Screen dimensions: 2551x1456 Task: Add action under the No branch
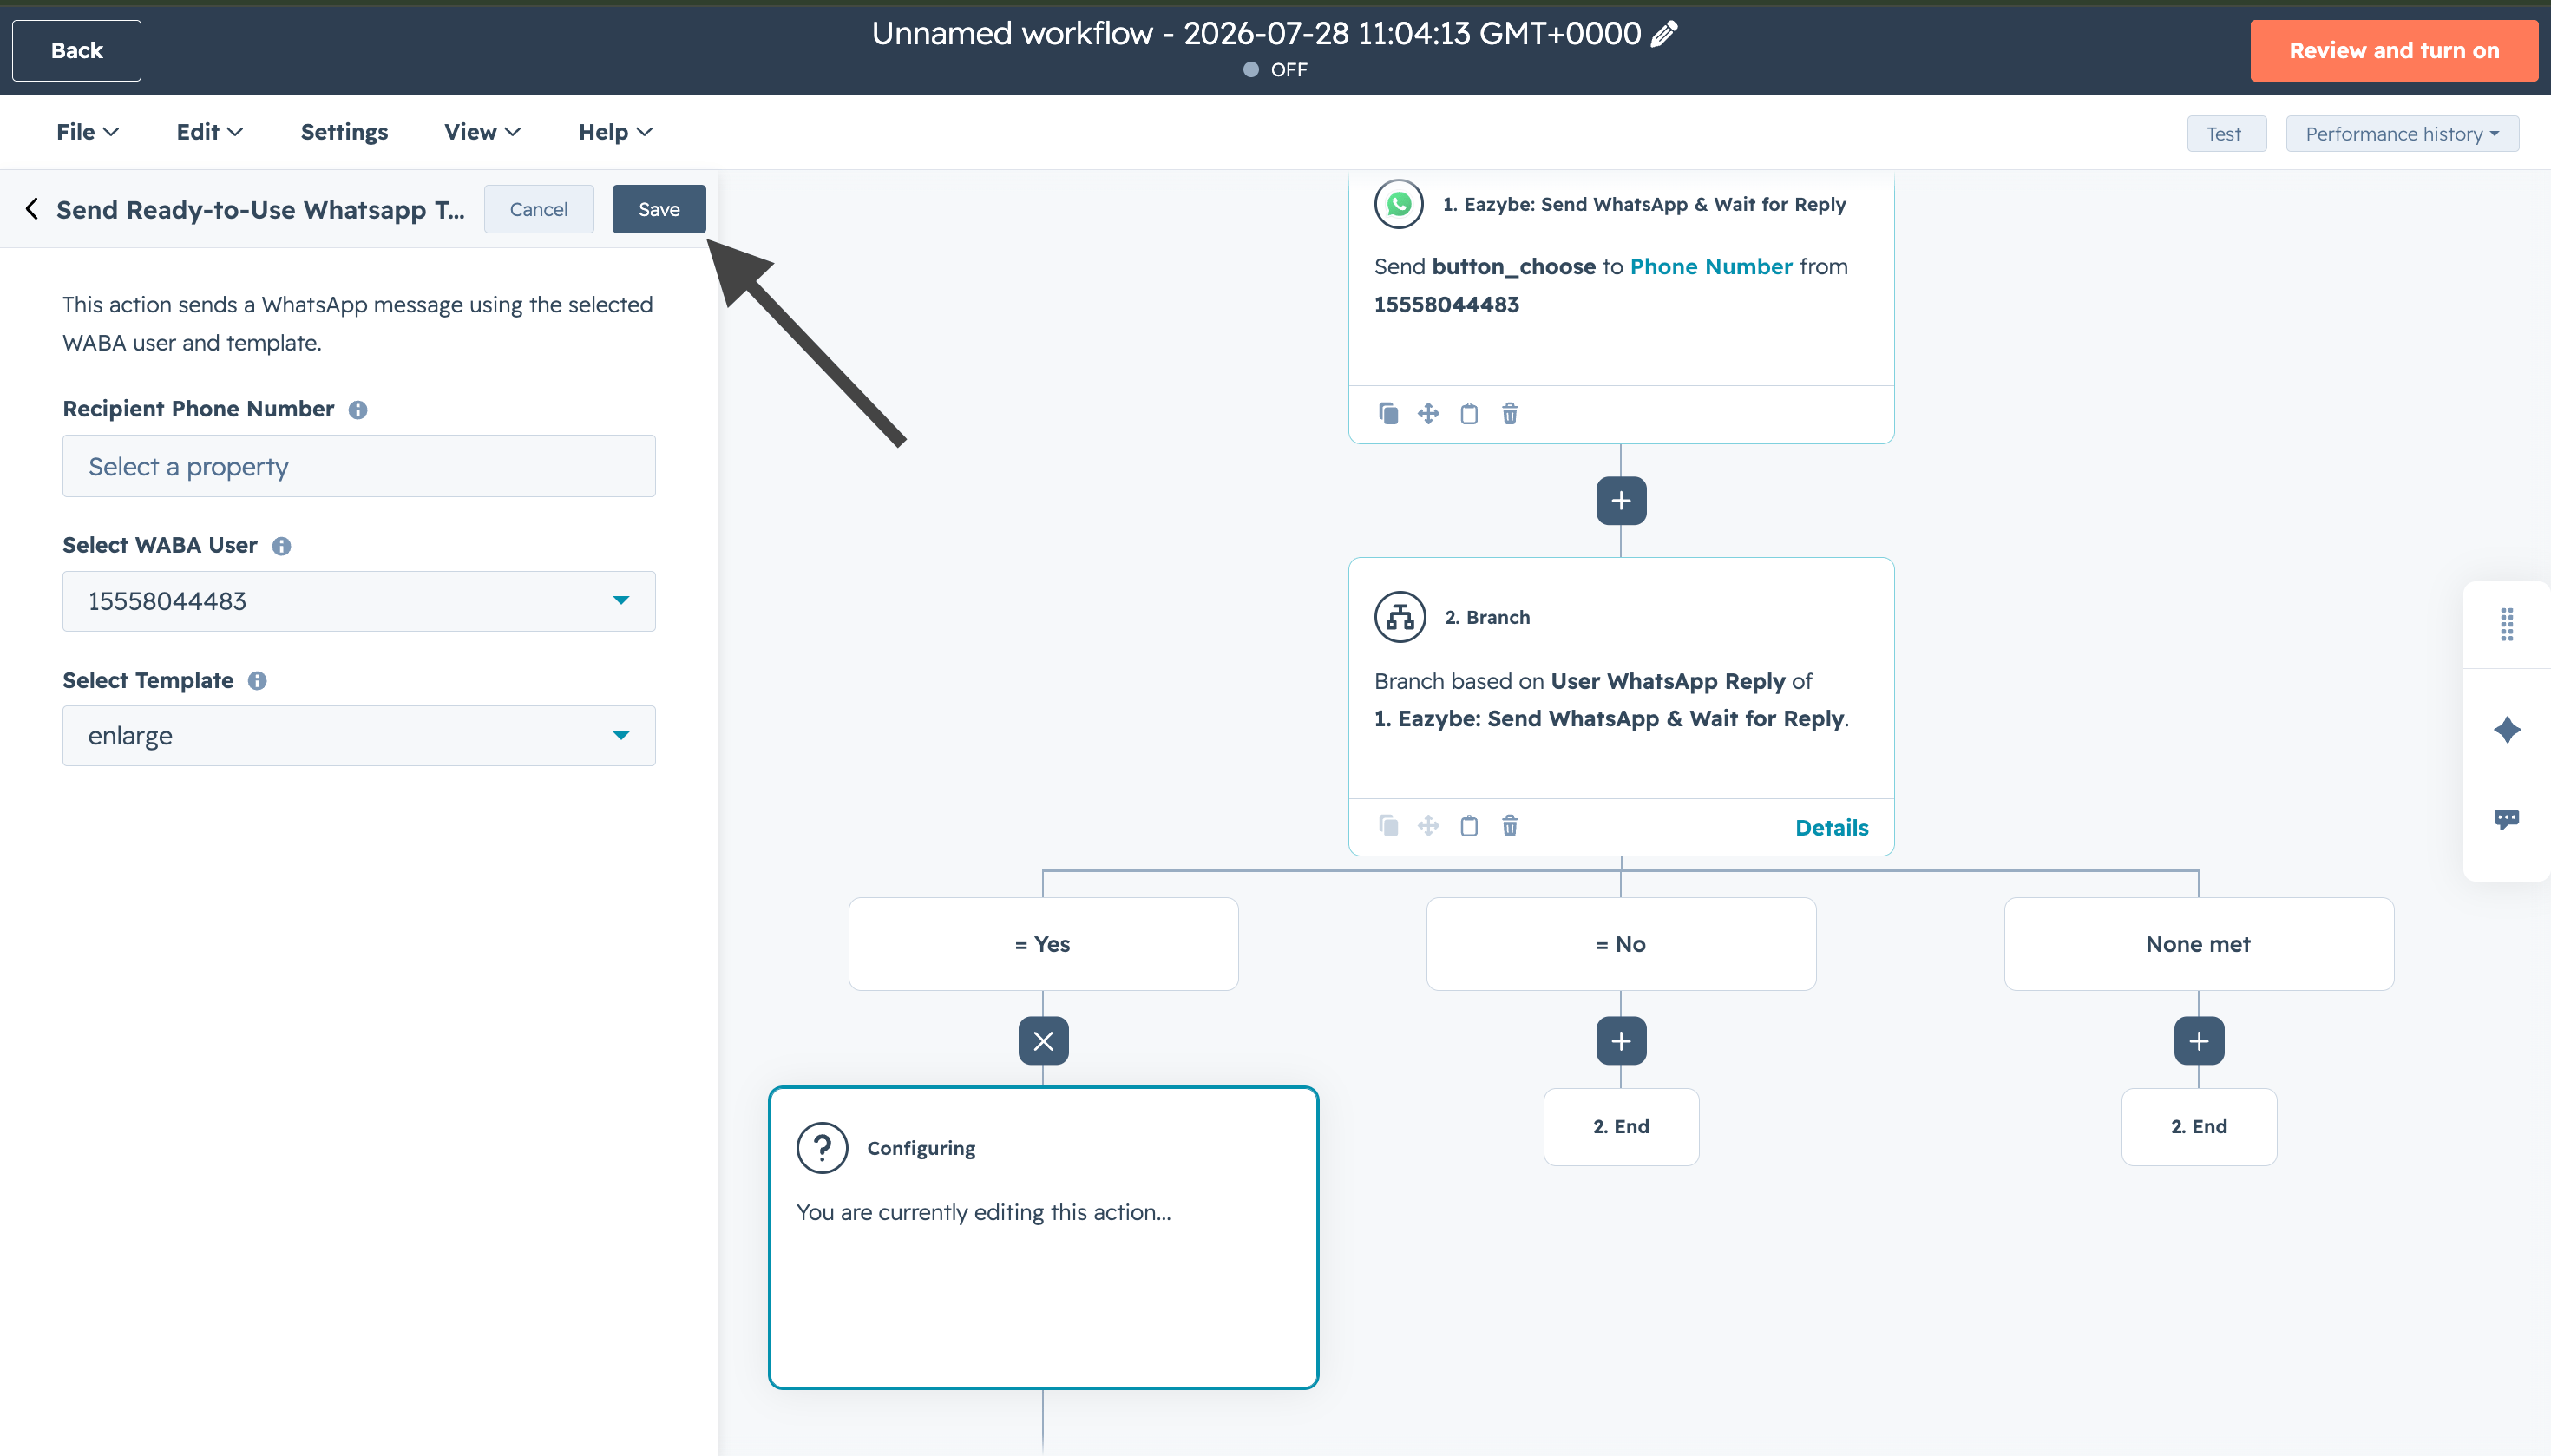click(1621, 1041)
